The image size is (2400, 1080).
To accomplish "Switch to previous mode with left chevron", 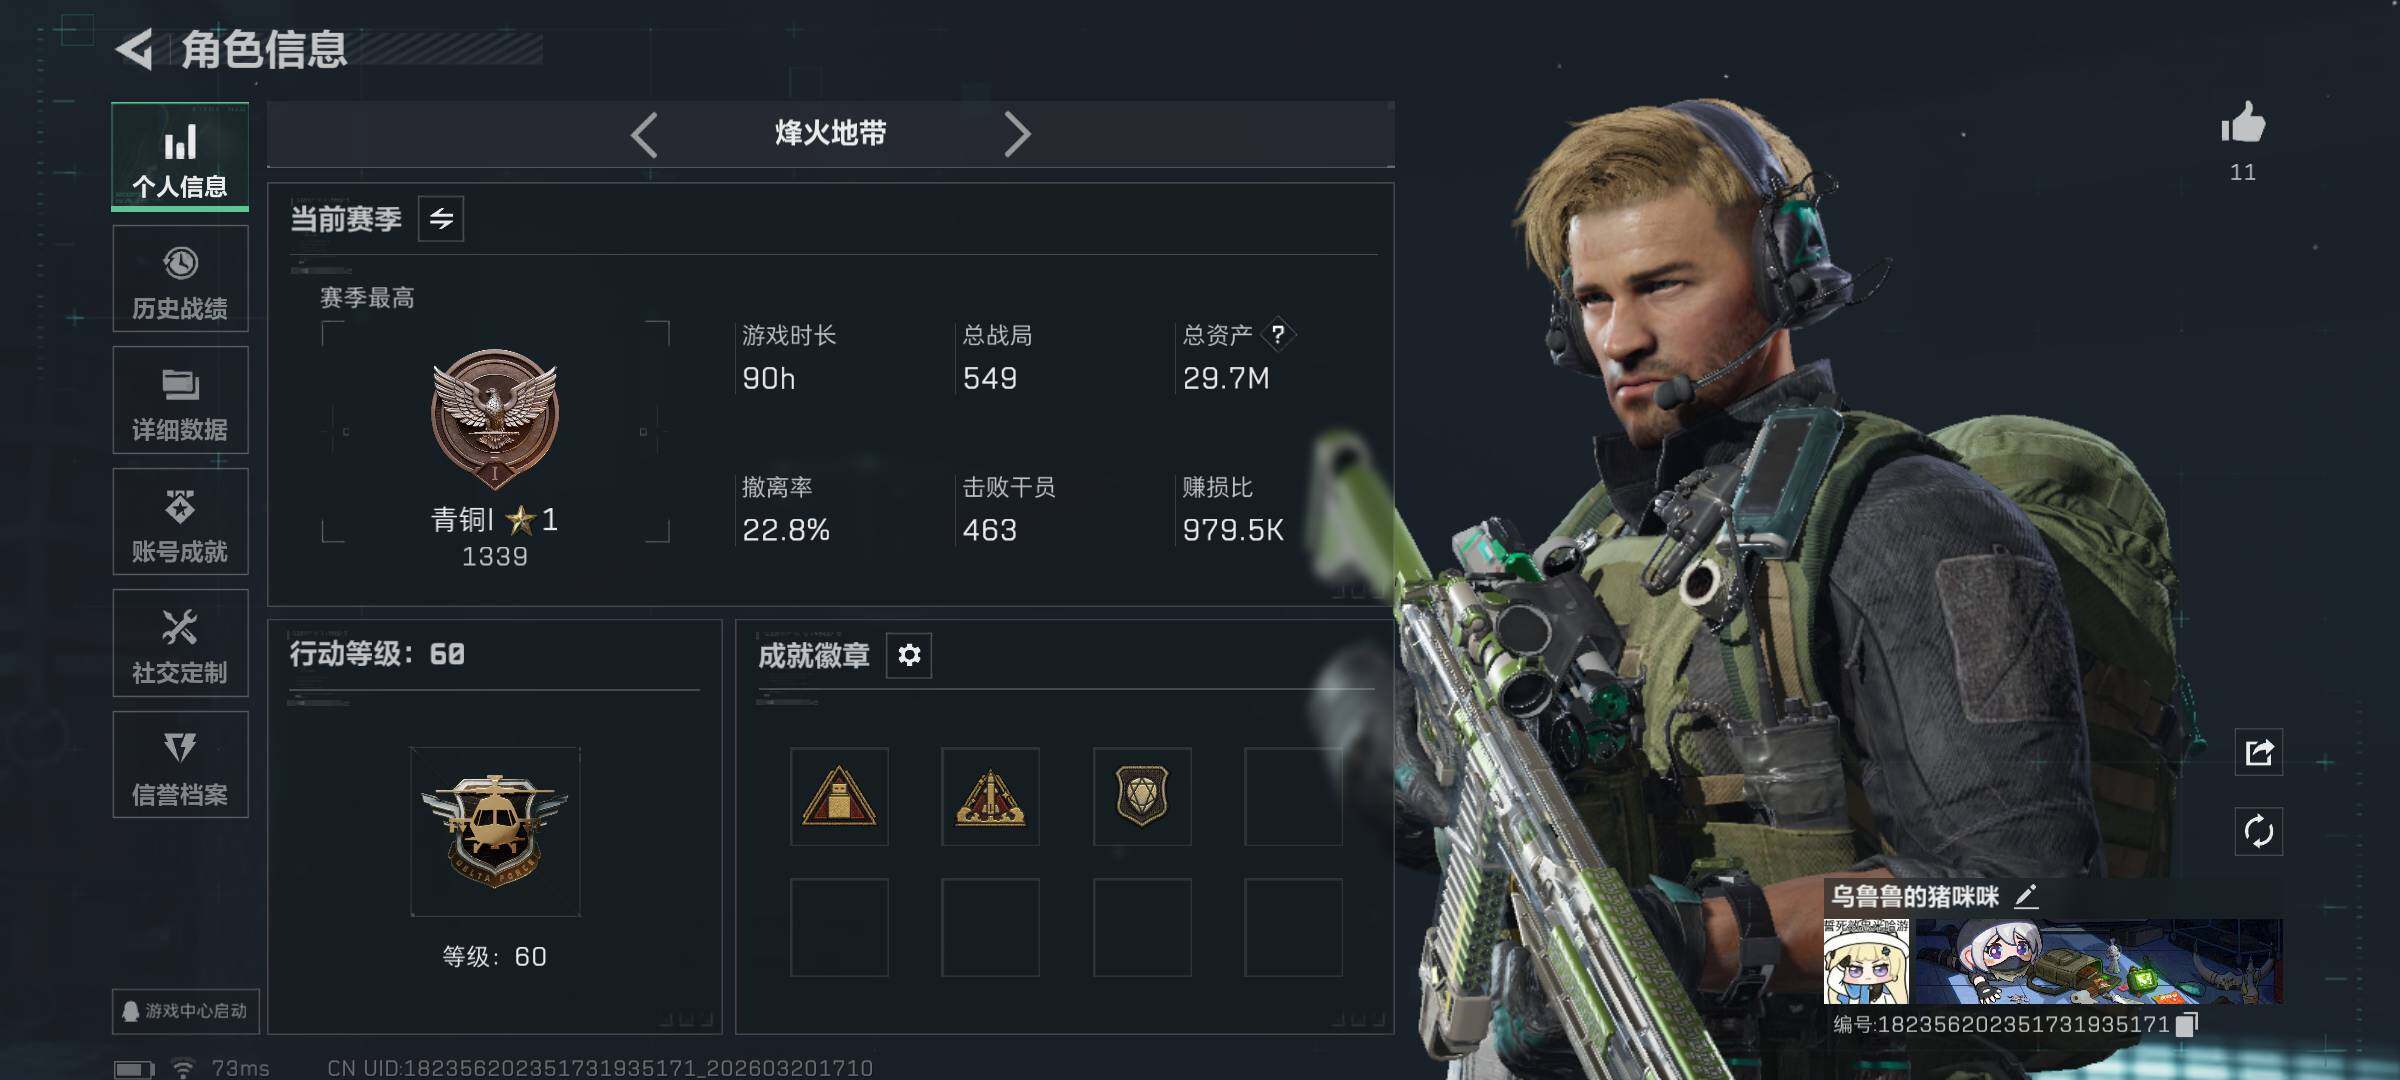I will (645, 134).
